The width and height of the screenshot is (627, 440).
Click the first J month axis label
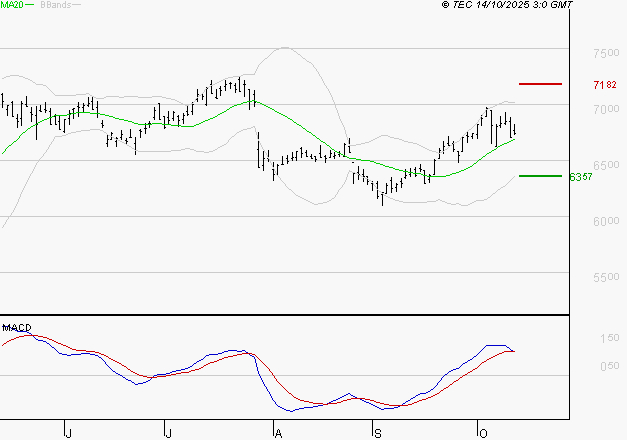point(69,434)
